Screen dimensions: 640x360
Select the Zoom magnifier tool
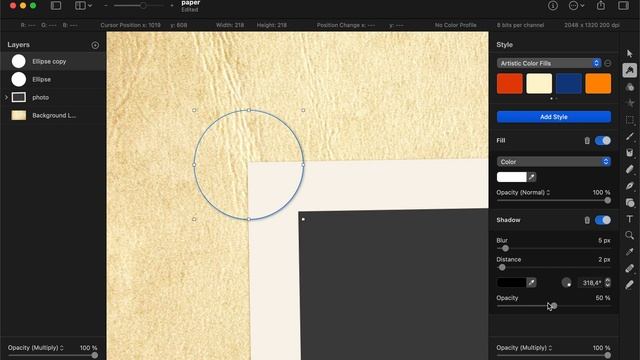tap(629, 236)
